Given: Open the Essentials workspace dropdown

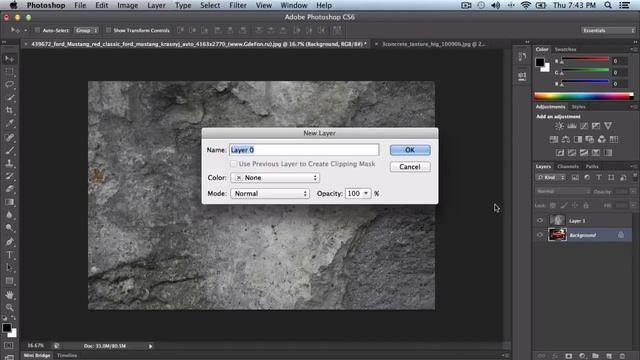Looking at the screenshot, I should pyautogui.click(x=608, y=31).
